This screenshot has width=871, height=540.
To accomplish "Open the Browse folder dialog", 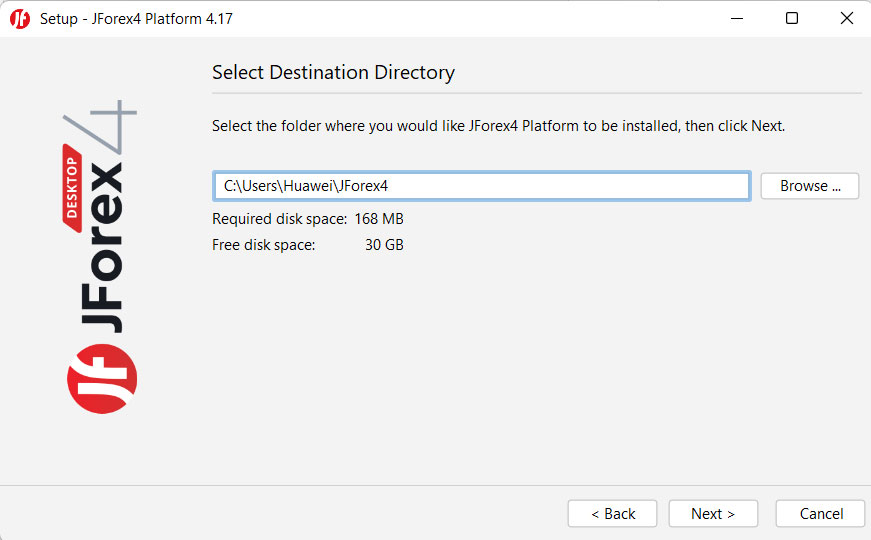I will coord(809,186).
